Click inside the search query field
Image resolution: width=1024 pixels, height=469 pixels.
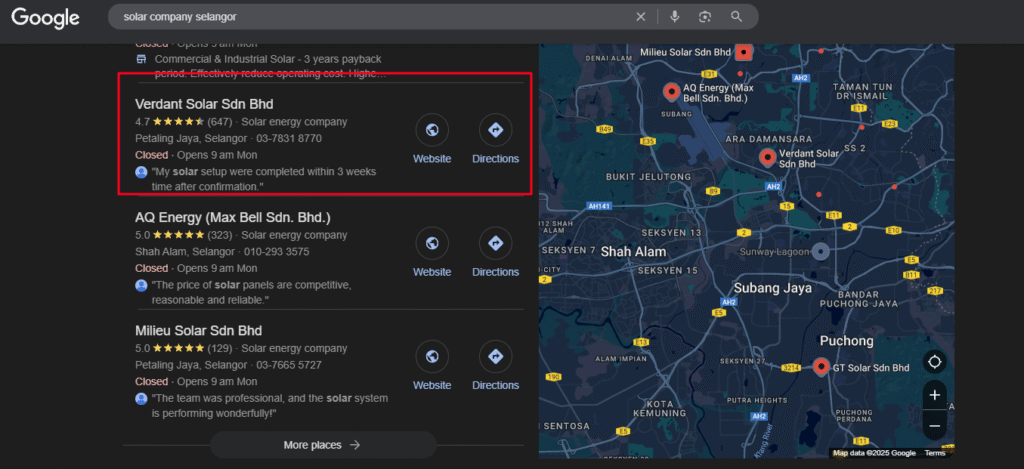[370, 17]
